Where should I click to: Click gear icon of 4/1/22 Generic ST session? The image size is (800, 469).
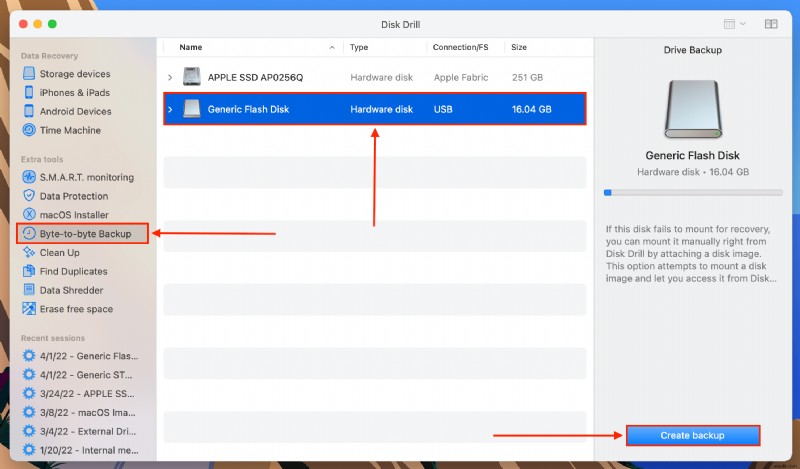click(29, 375)
